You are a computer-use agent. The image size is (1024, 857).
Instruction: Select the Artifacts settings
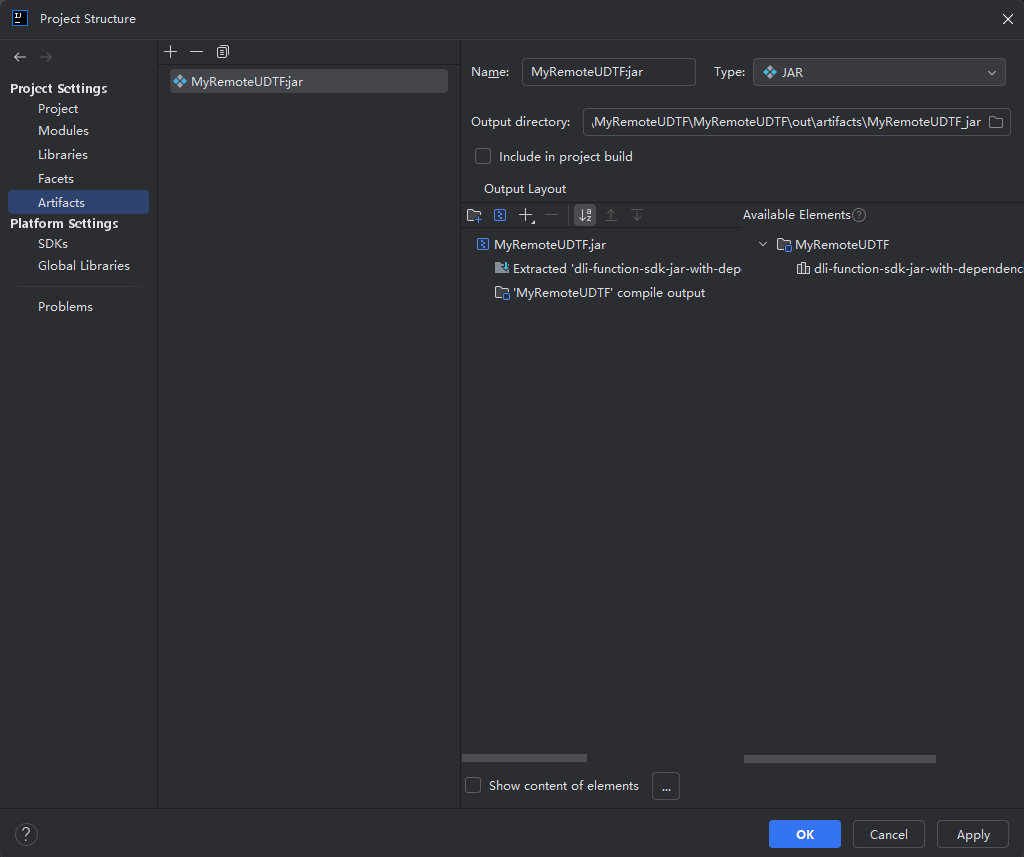click(78, 202)
